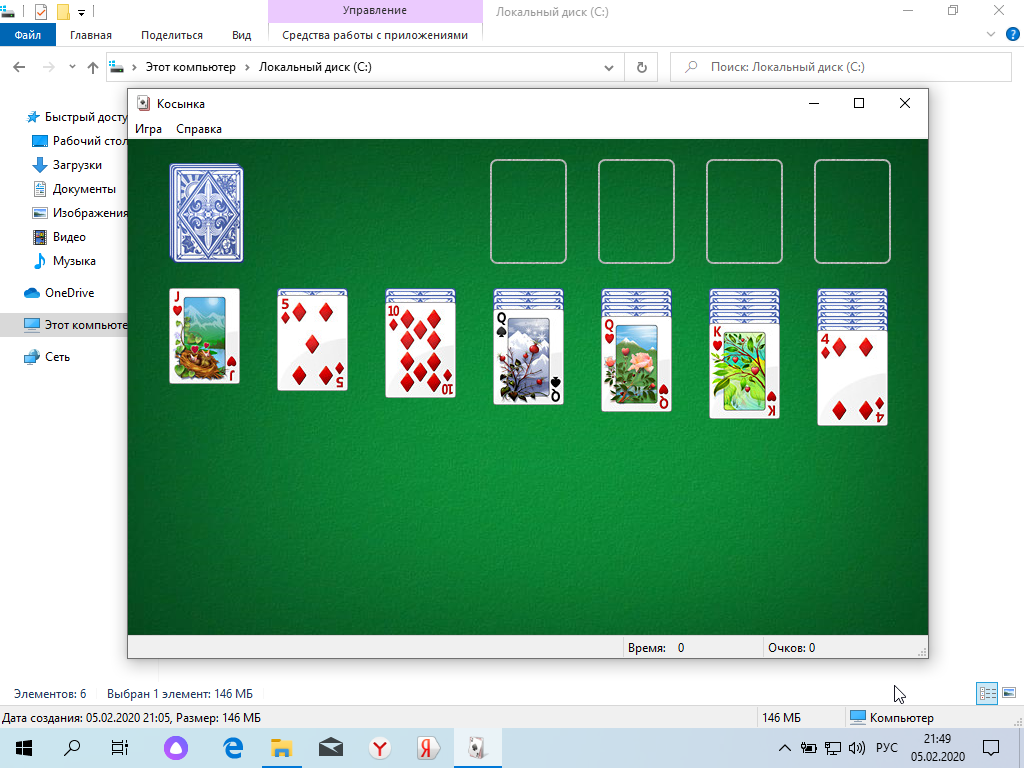Open Task View on the taskbar
Viewport: 1024px width, 768px height.
pyautogui.click(x=120, y=748)
